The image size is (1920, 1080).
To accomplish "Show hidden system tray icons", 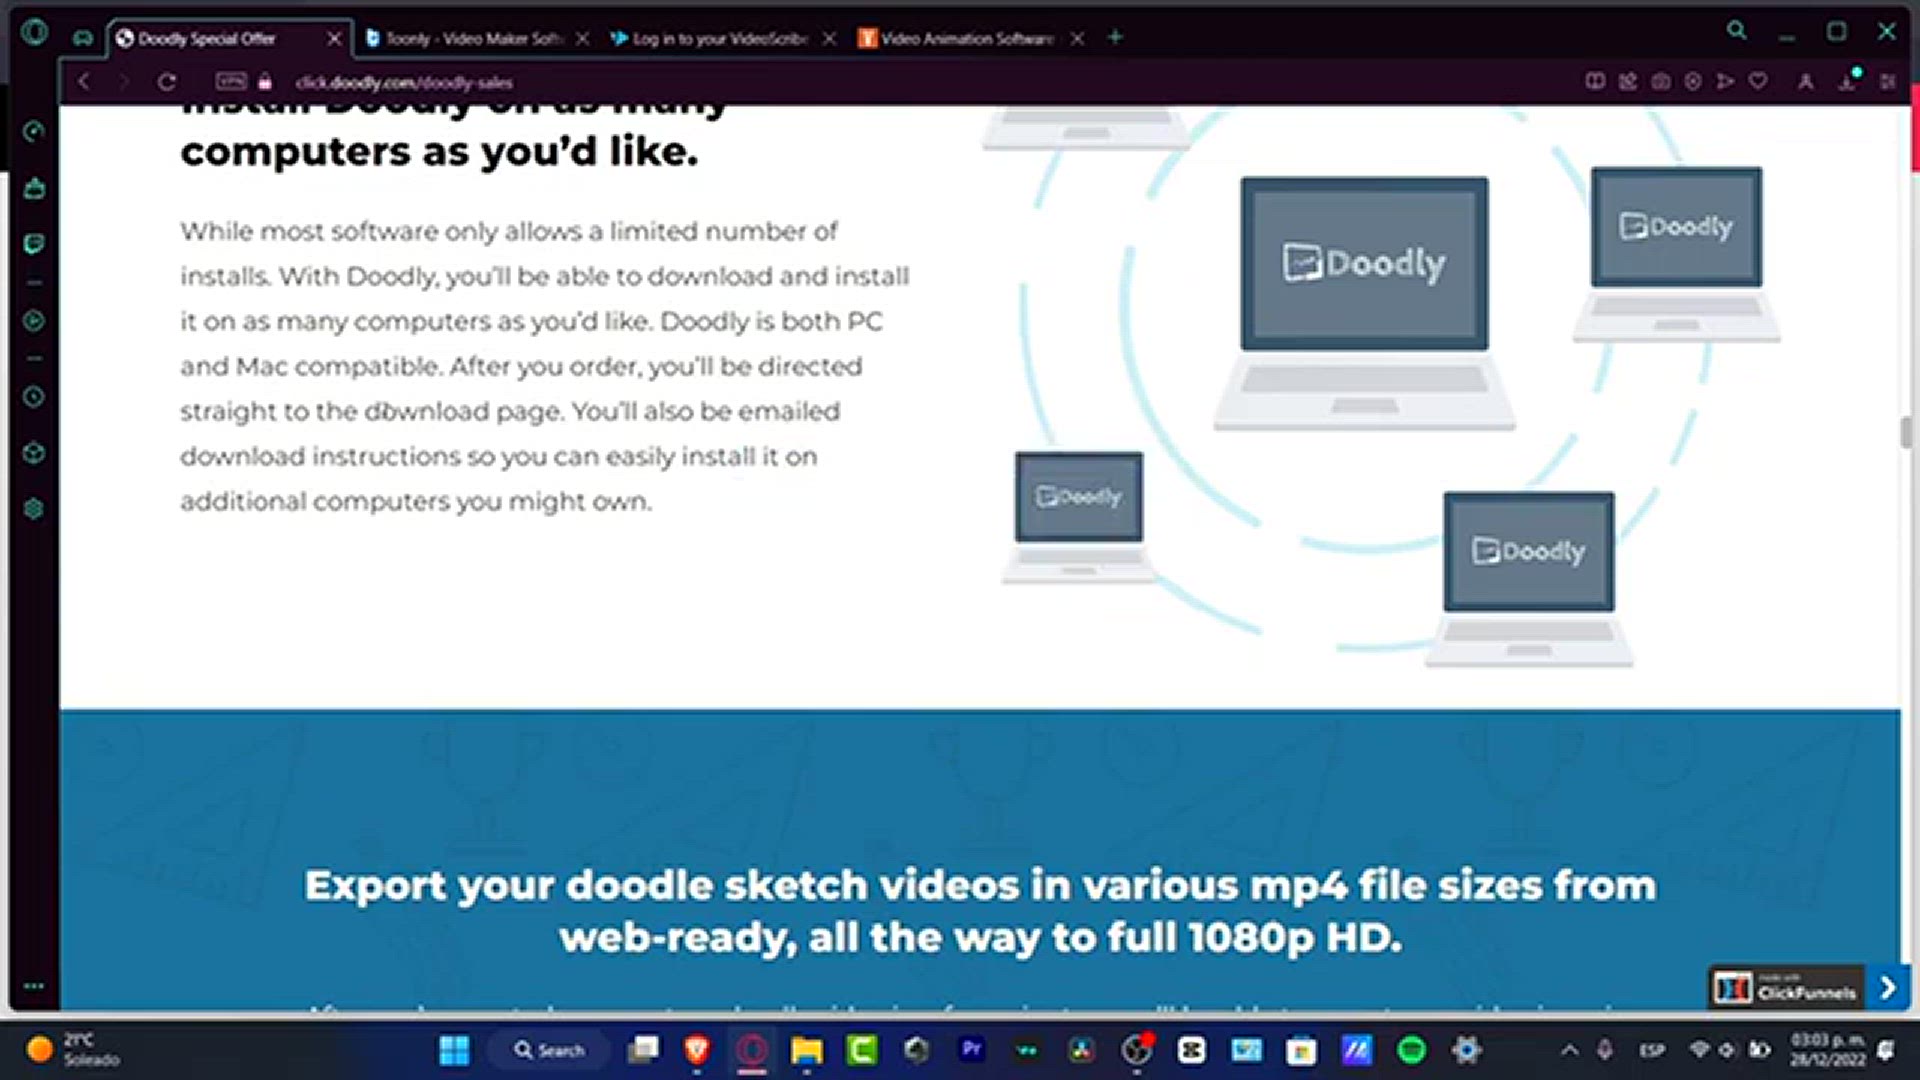I will pos(1570,1050).
